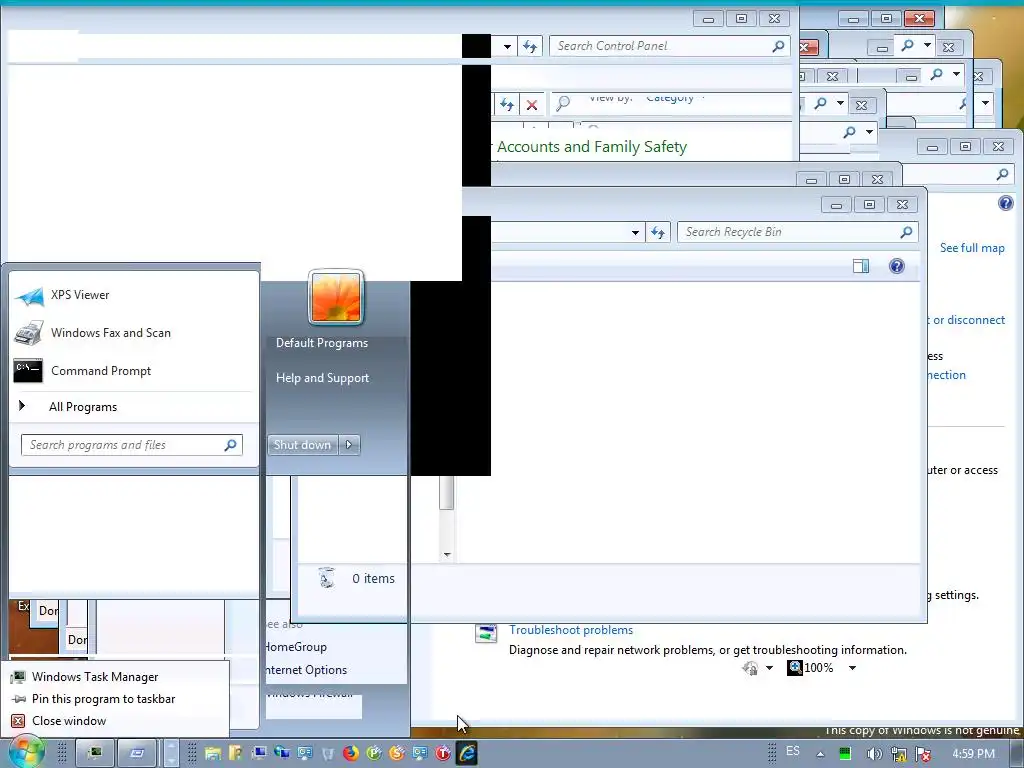The height and width of the screenshot is (768, 1024).
Task: Open Default Programs in Start menu
Action: click(322, 343)
